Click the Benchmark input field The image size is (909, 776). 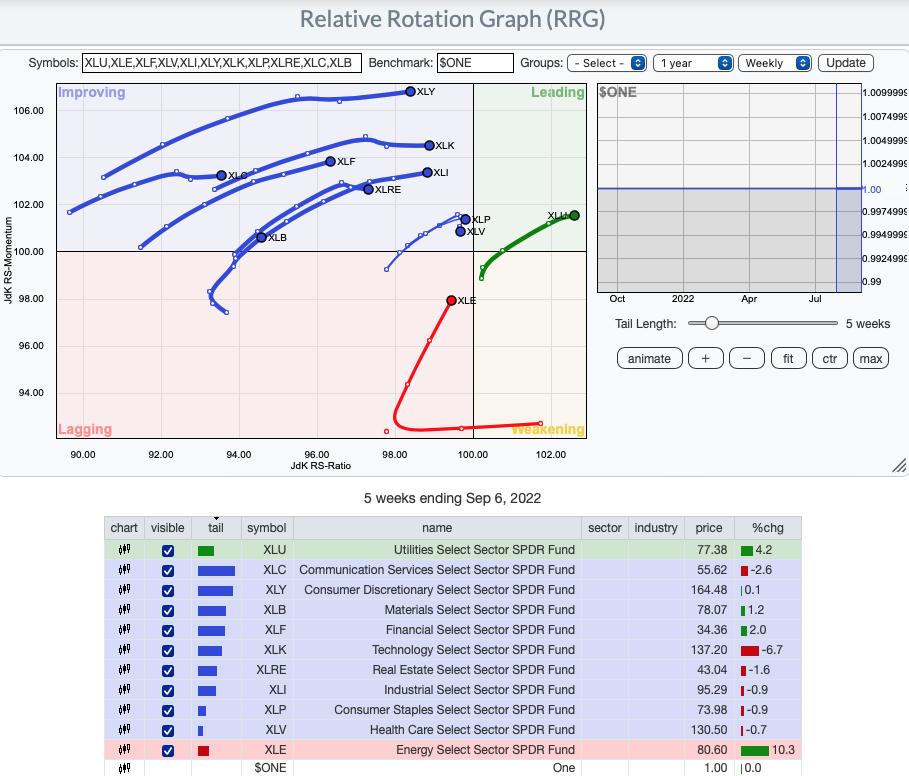[475, 63]
